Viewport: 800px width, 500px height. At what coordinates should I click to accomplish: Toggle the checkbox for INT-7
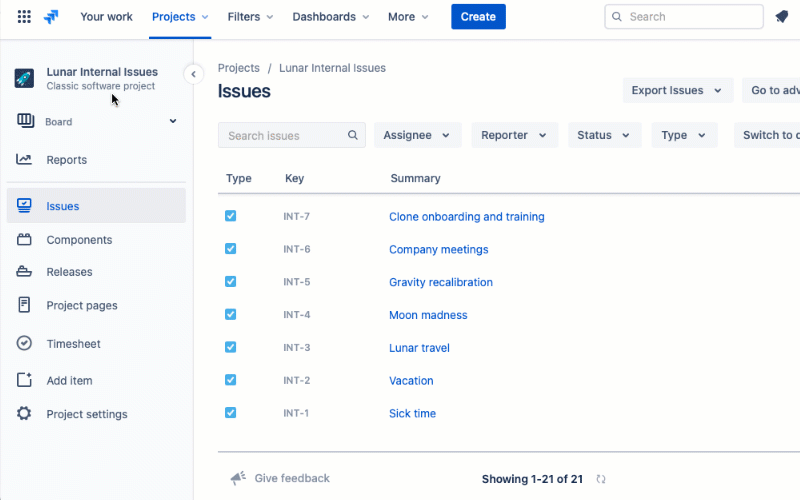pyautogui.click(x=231, y=216)
